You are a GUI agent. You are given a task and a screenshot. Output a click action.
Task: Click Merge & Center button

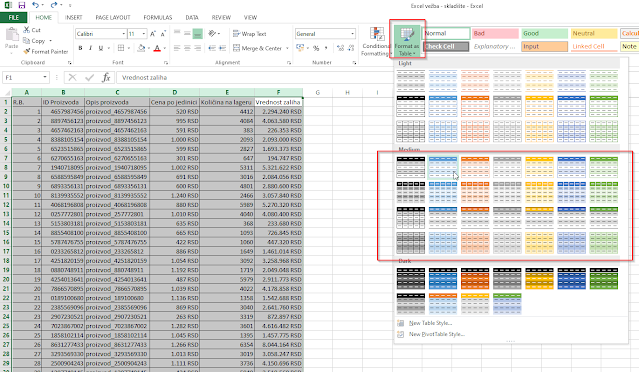tap(257, 48)
